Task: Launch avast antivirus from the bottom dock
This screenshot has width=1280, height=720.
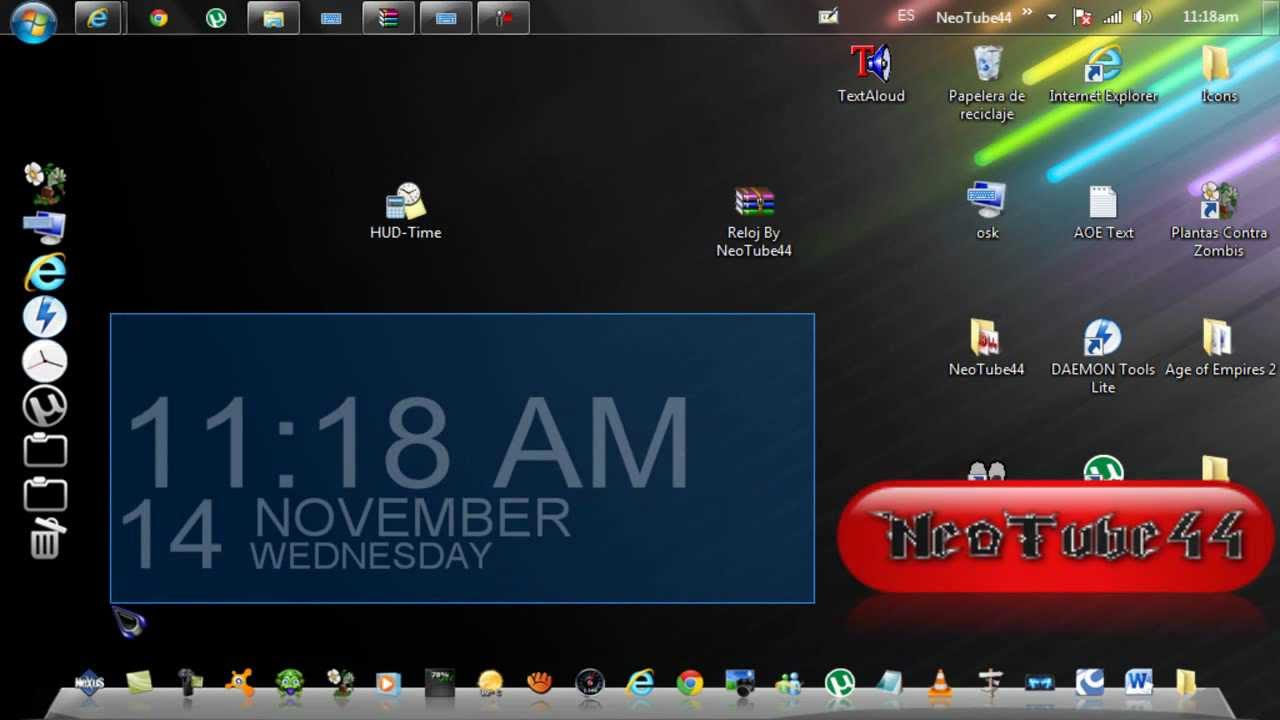Action: pyautogui.click(x=239, y=683)
